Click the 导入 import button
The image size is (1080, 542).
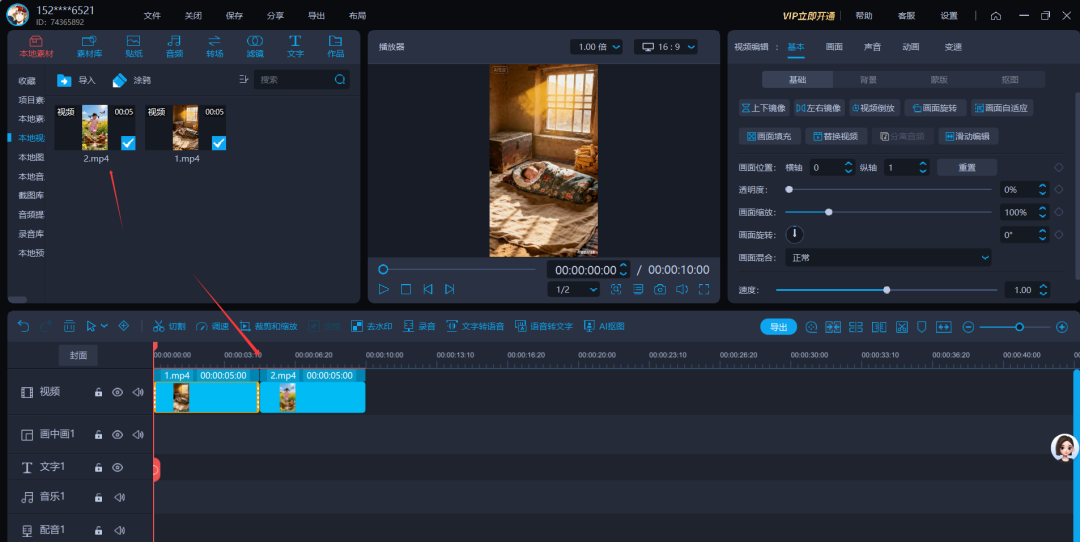coord(76,81)
